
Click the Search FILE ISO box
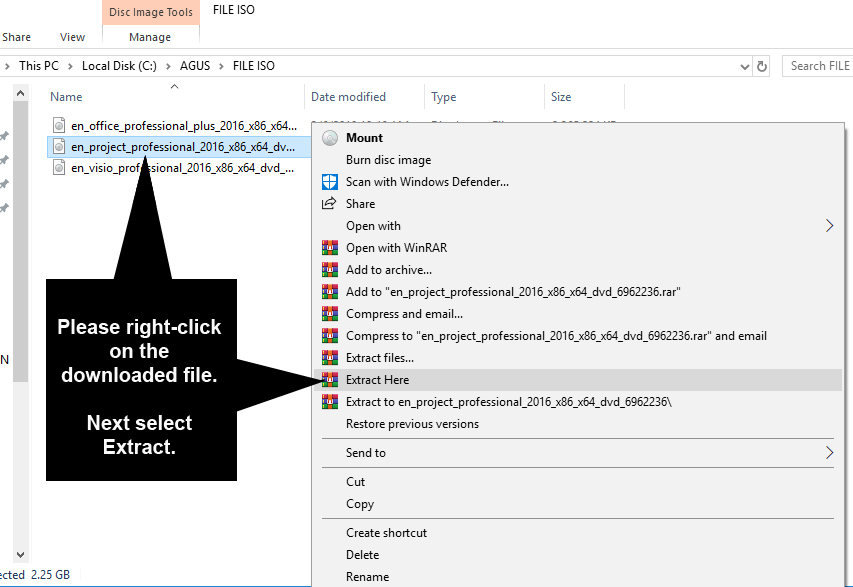pyautogui.click(x=818, y=66)
